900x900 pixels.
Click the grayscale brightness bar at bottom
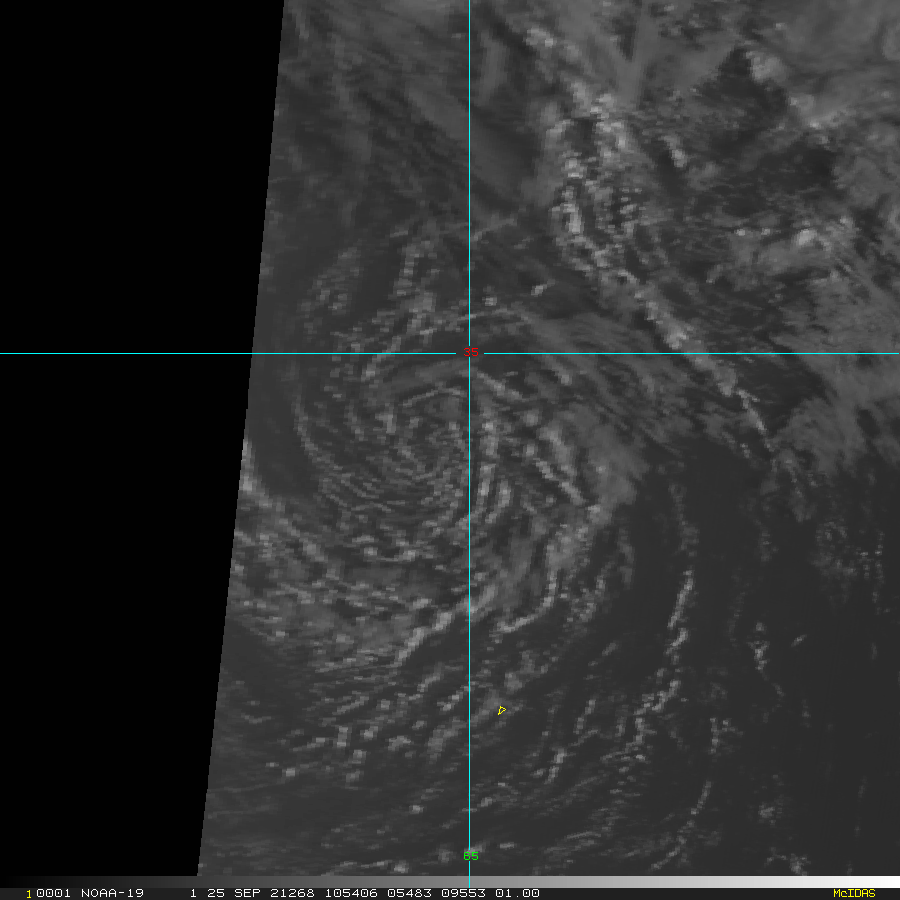450,882
